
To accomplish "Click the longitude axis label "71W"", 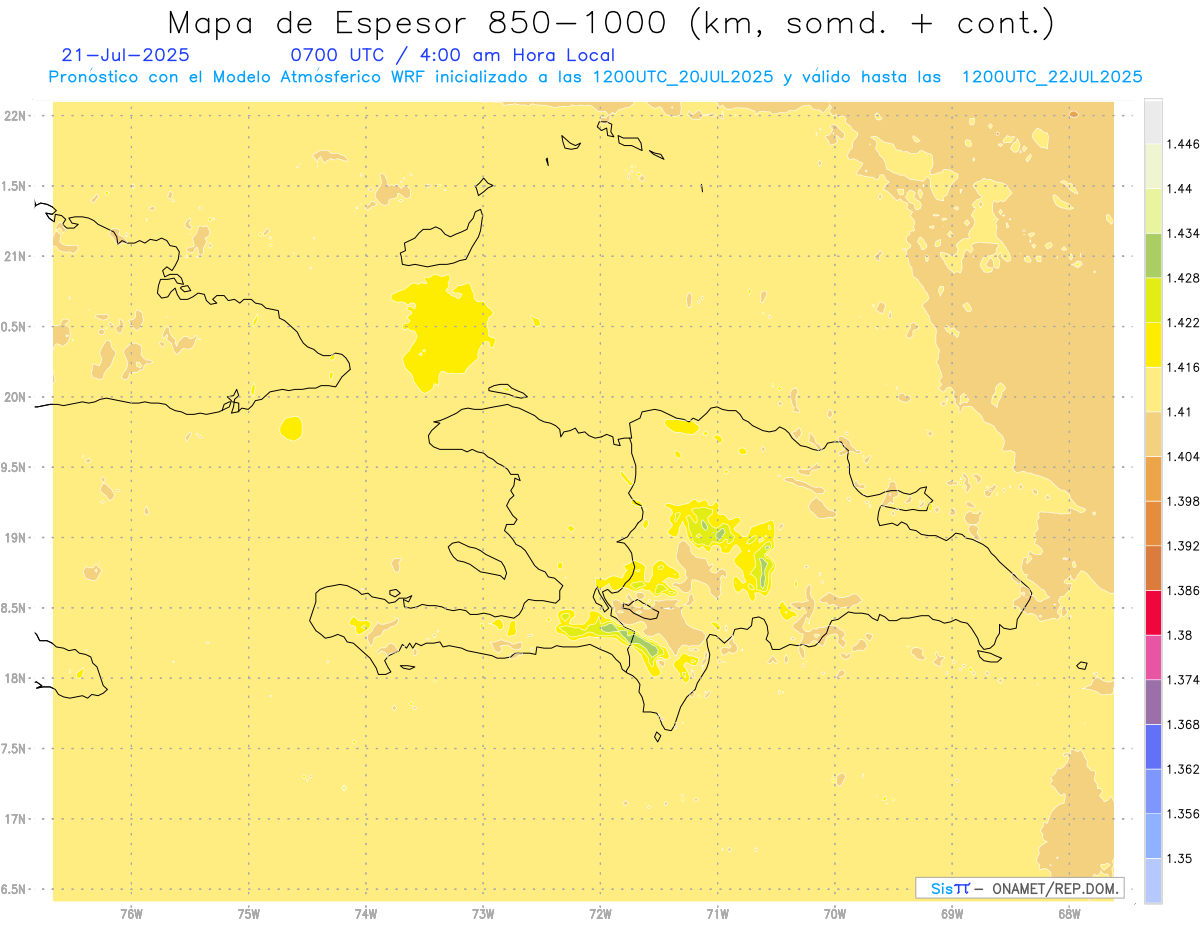I will pos(717,914).
